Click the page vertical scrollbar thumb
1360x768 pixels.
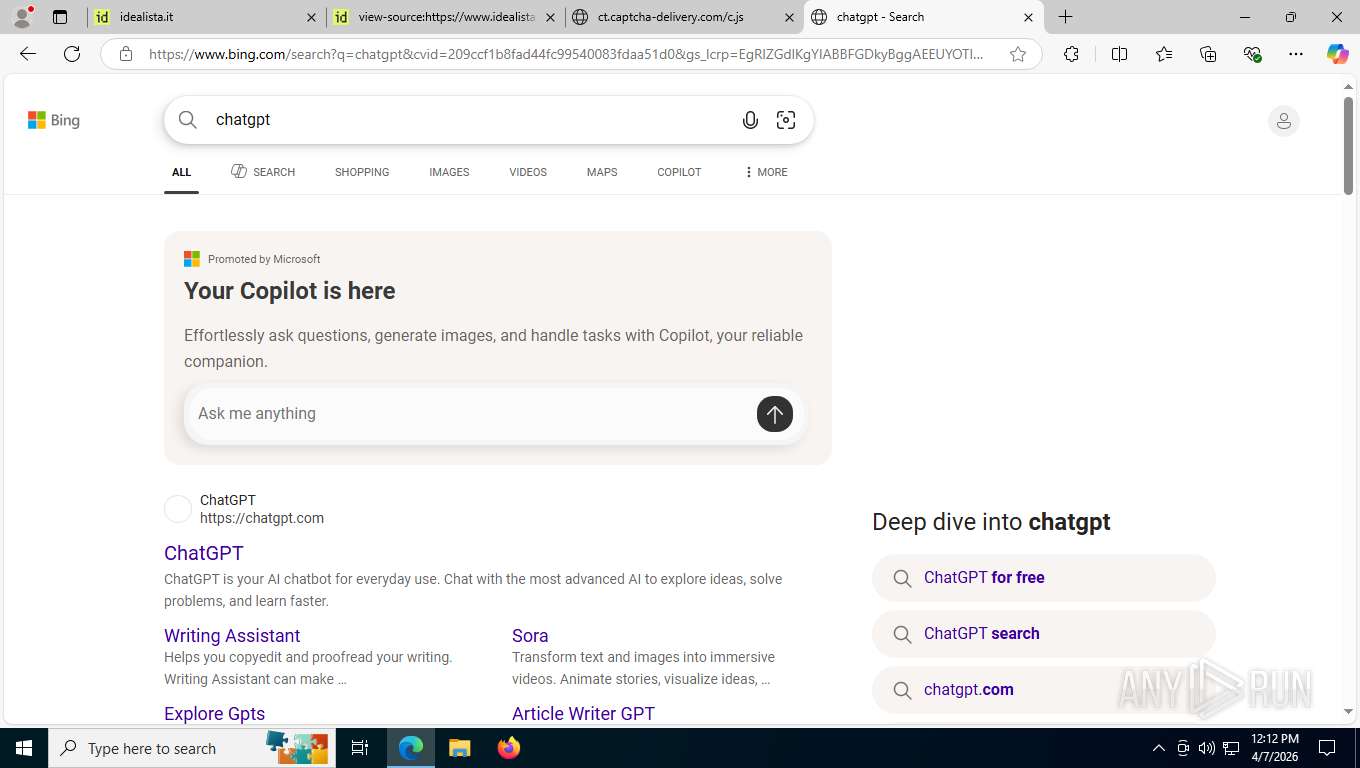click(1348, 146)
